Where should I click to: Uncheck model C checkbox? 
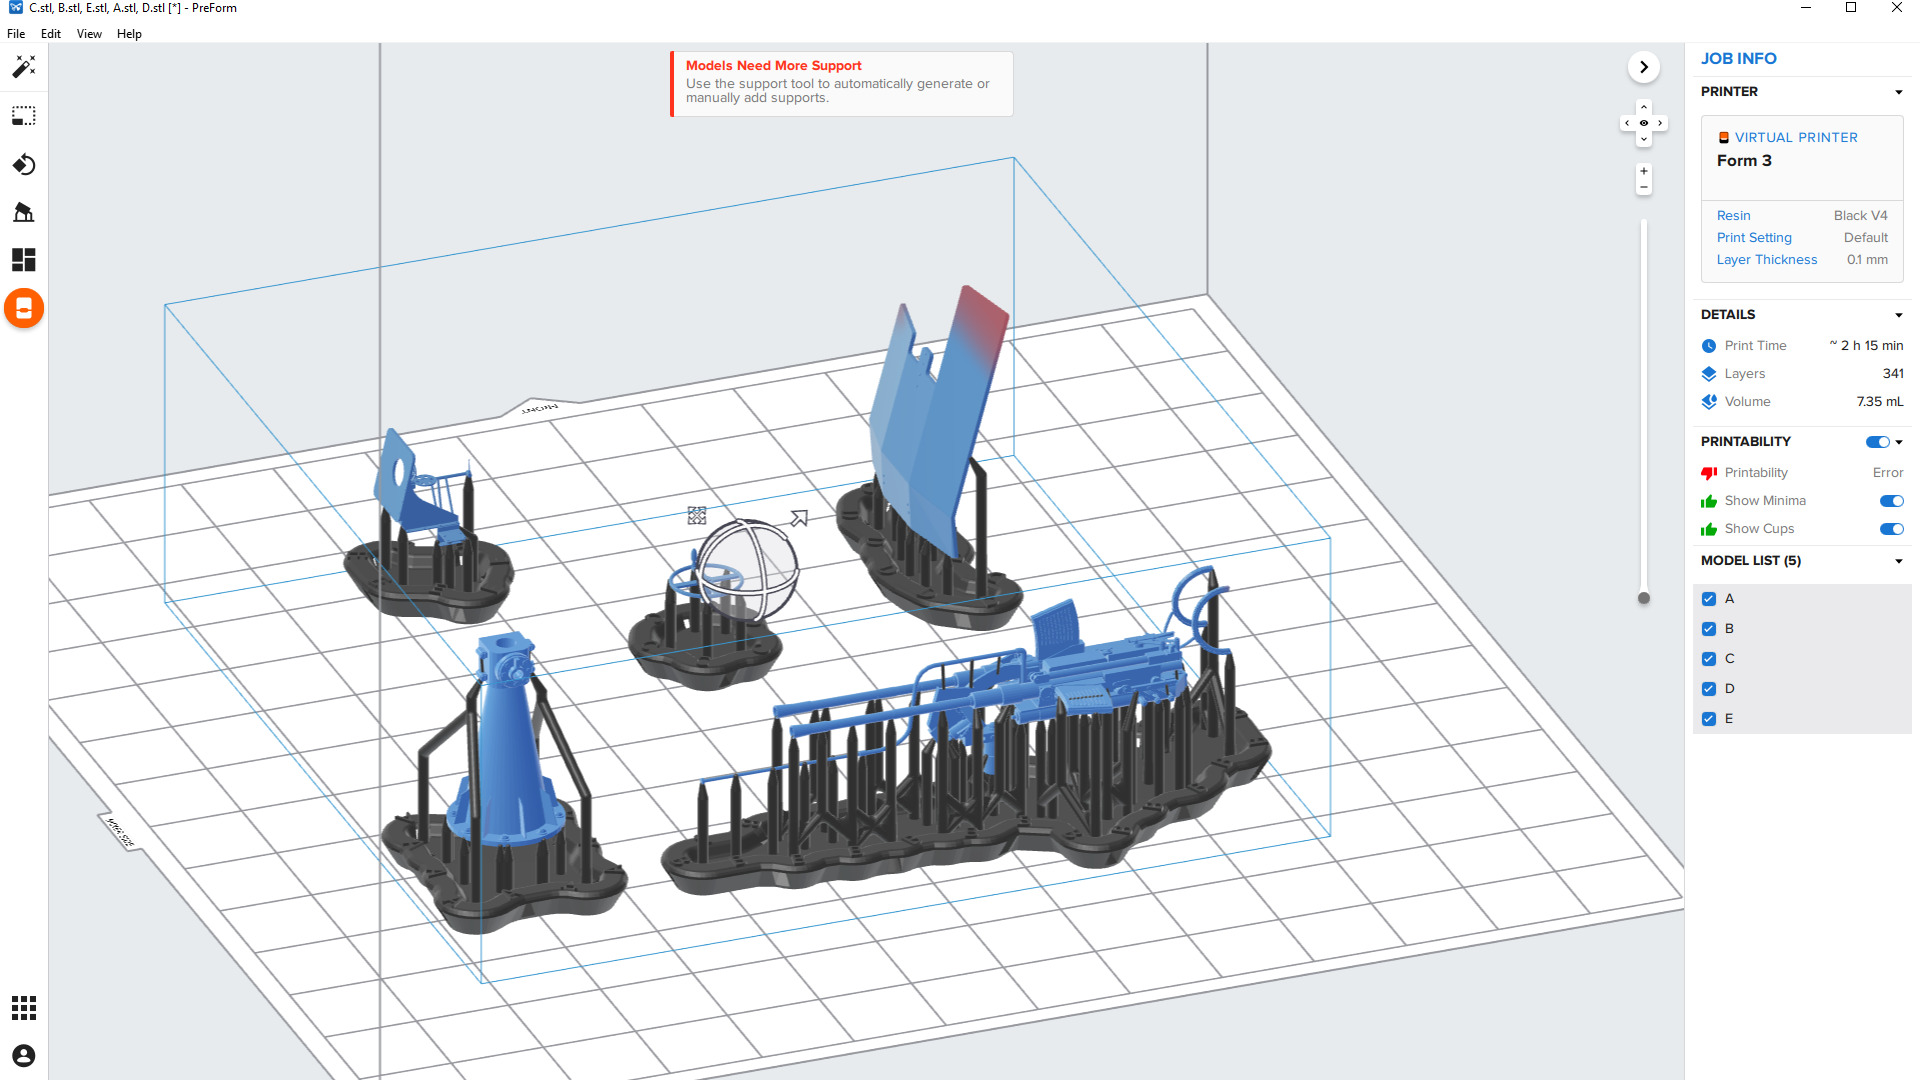tap(1709, 659)
